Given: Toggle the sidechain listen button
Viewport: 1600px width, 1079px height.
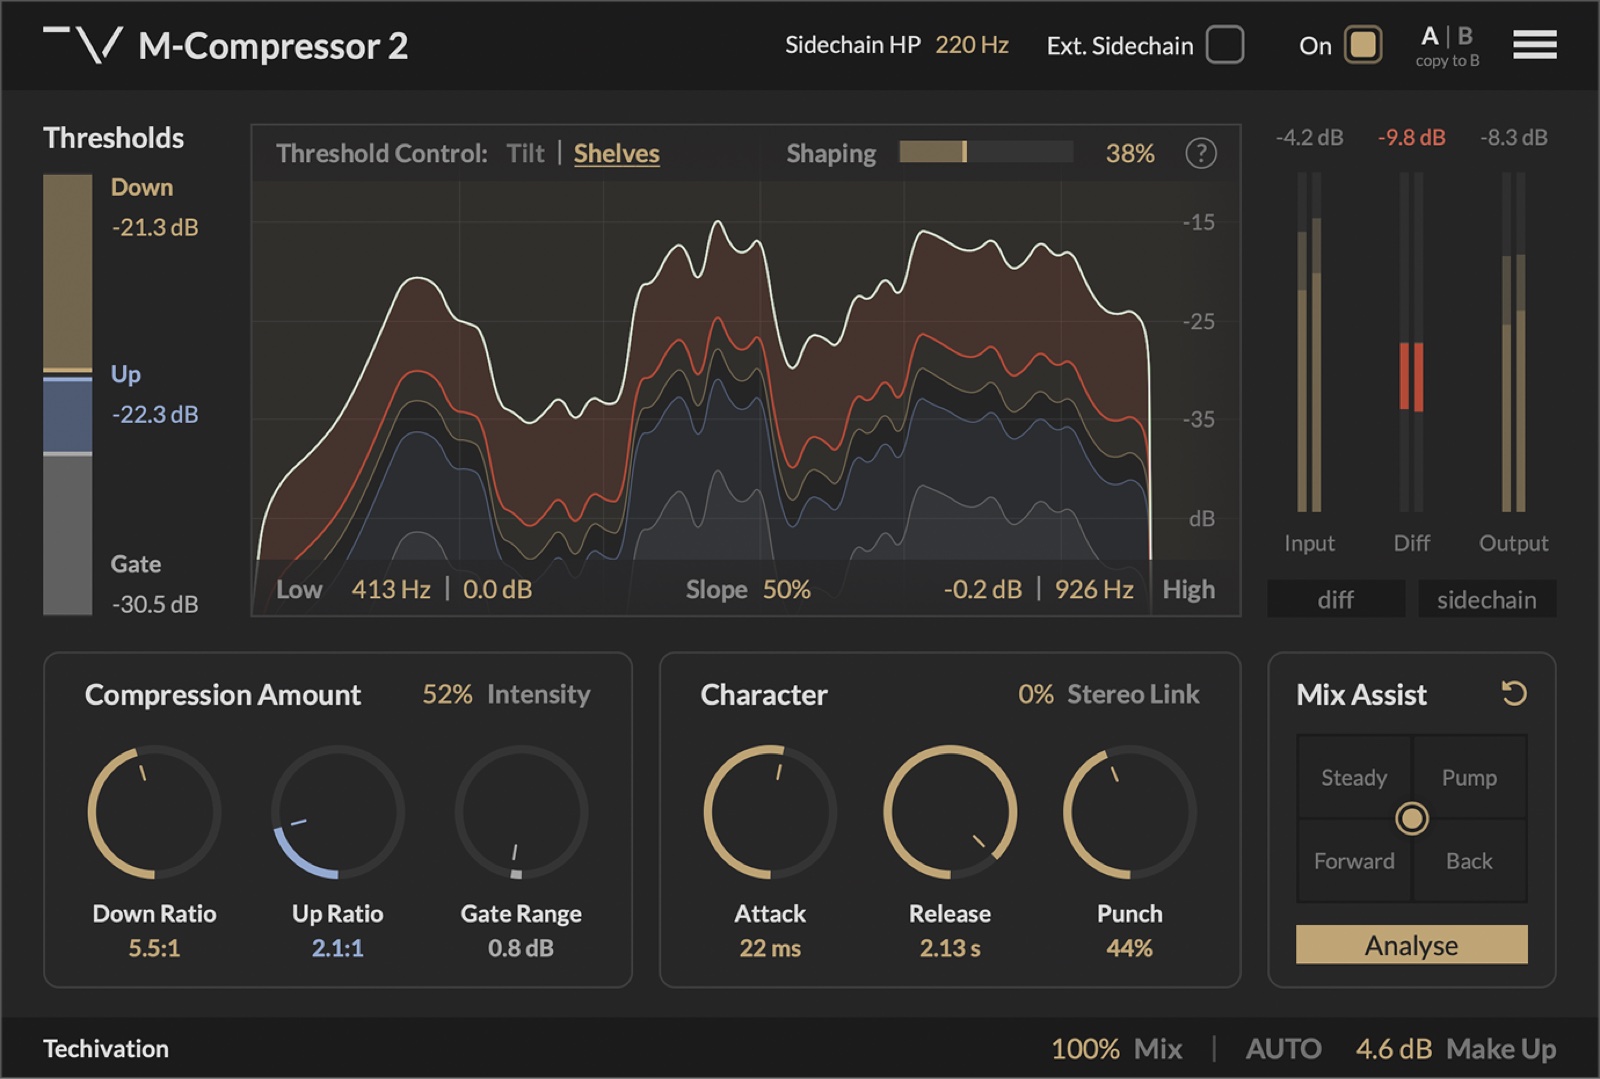Looking at the screenshot, I should 1486,599.
